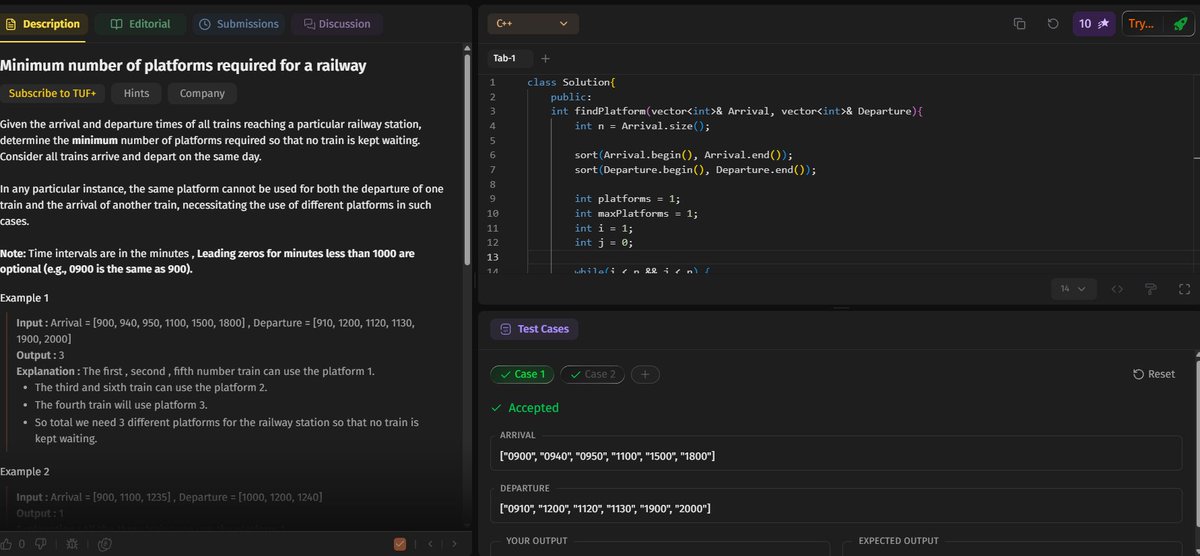Add a new editor tab with plus icon
The width and height of the screenshot is (1200, 556).
pyautogui.click(x=545, y=58)
